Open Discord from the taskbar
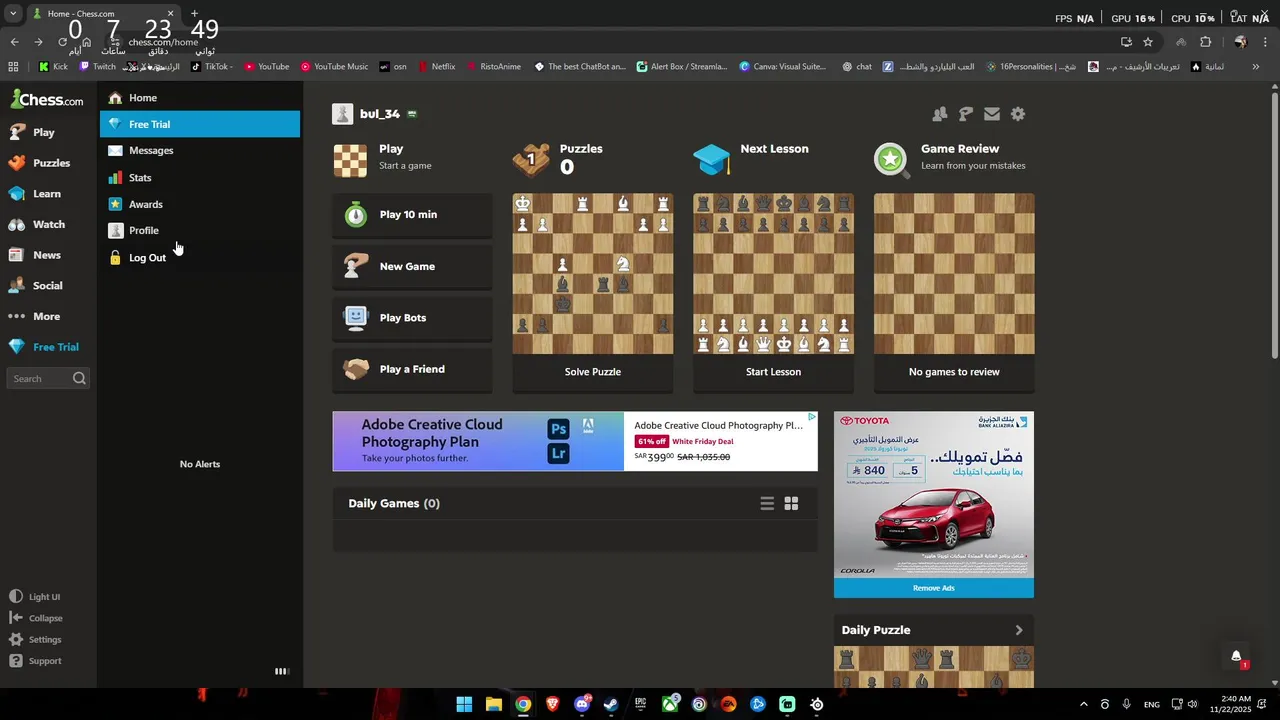 pyautogui.click(x=582, y=705)
